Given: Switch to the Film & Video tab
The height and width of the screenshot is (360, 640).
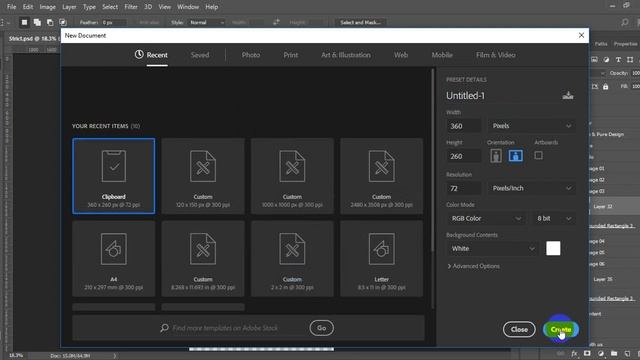Looking at the screenshot, I should pyautogui.click(x=496, y=55).
